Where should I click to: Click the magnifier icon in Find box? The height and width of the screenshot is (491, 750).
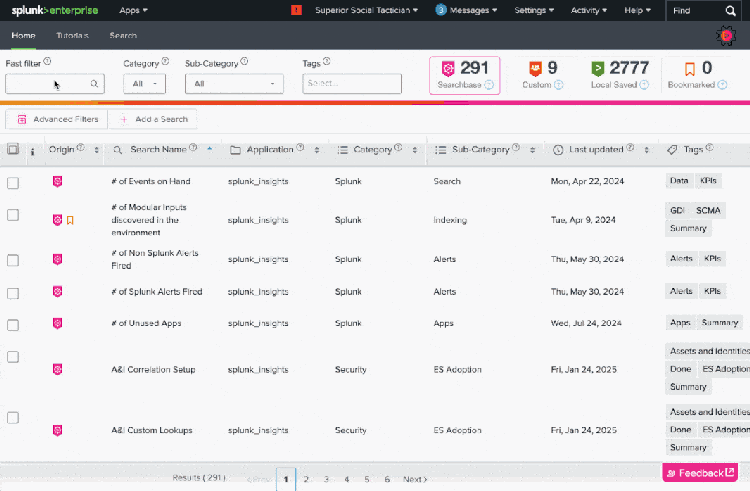coord(730,10)
